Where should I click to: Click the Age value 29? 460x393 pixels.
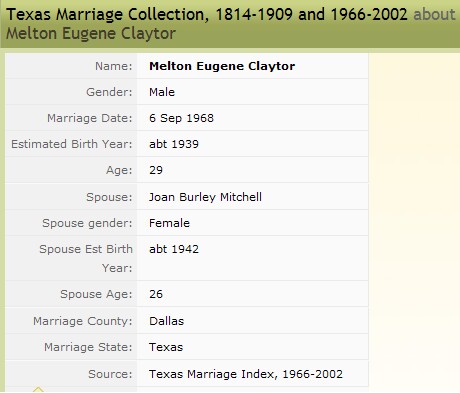coord(156,170)
